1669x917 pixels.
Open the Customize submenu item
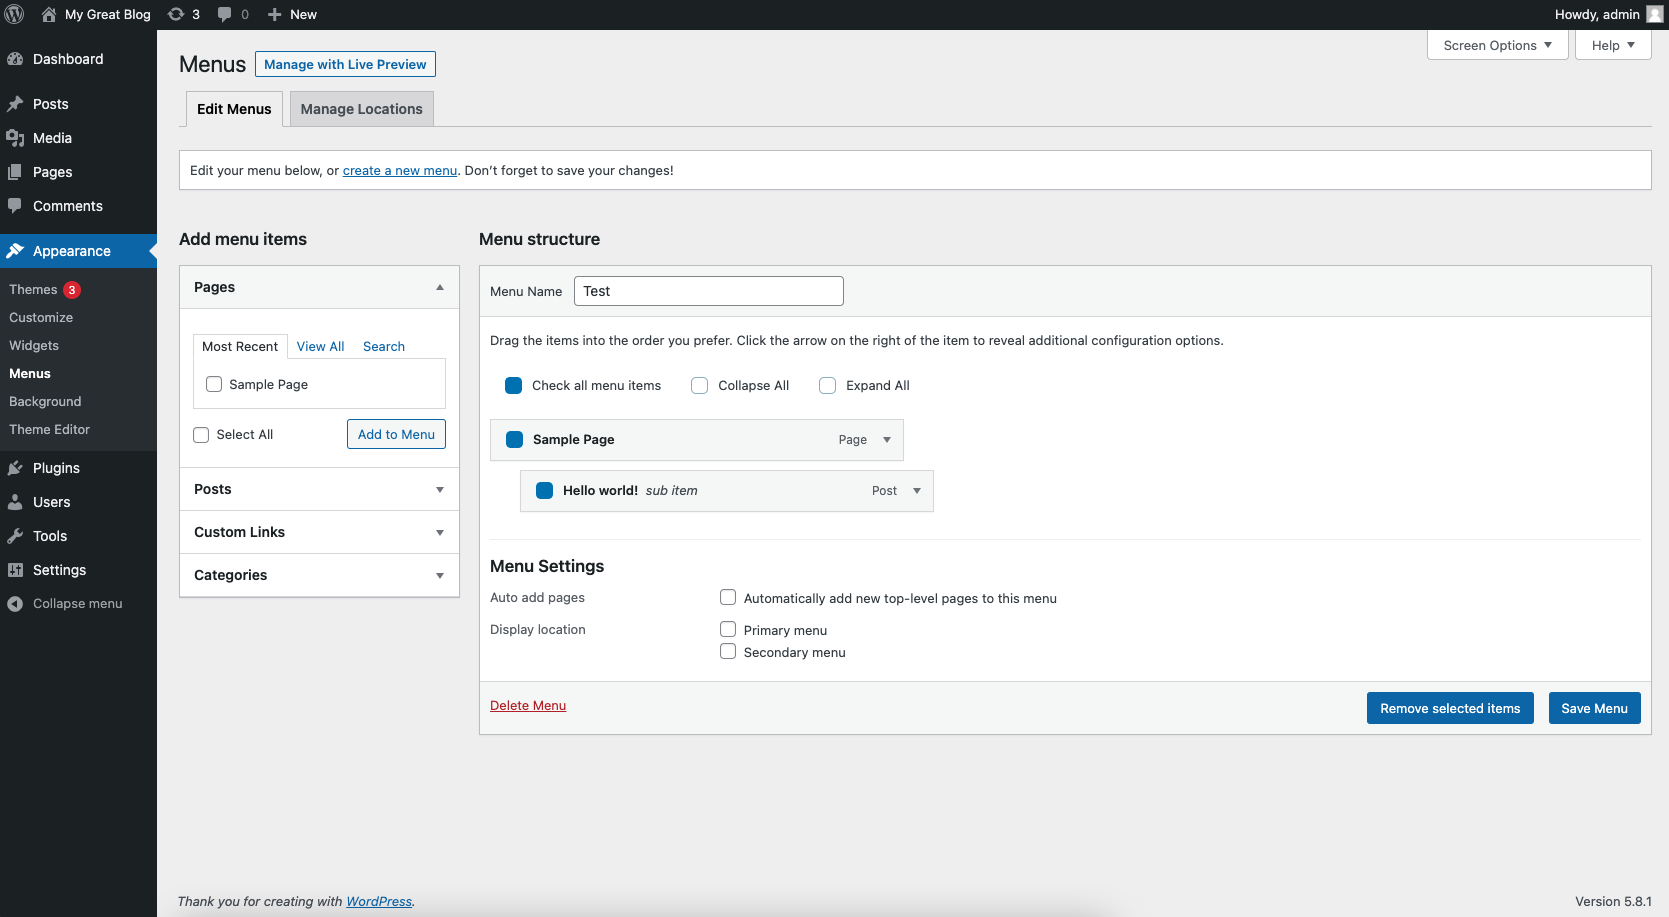coord(41,317)
